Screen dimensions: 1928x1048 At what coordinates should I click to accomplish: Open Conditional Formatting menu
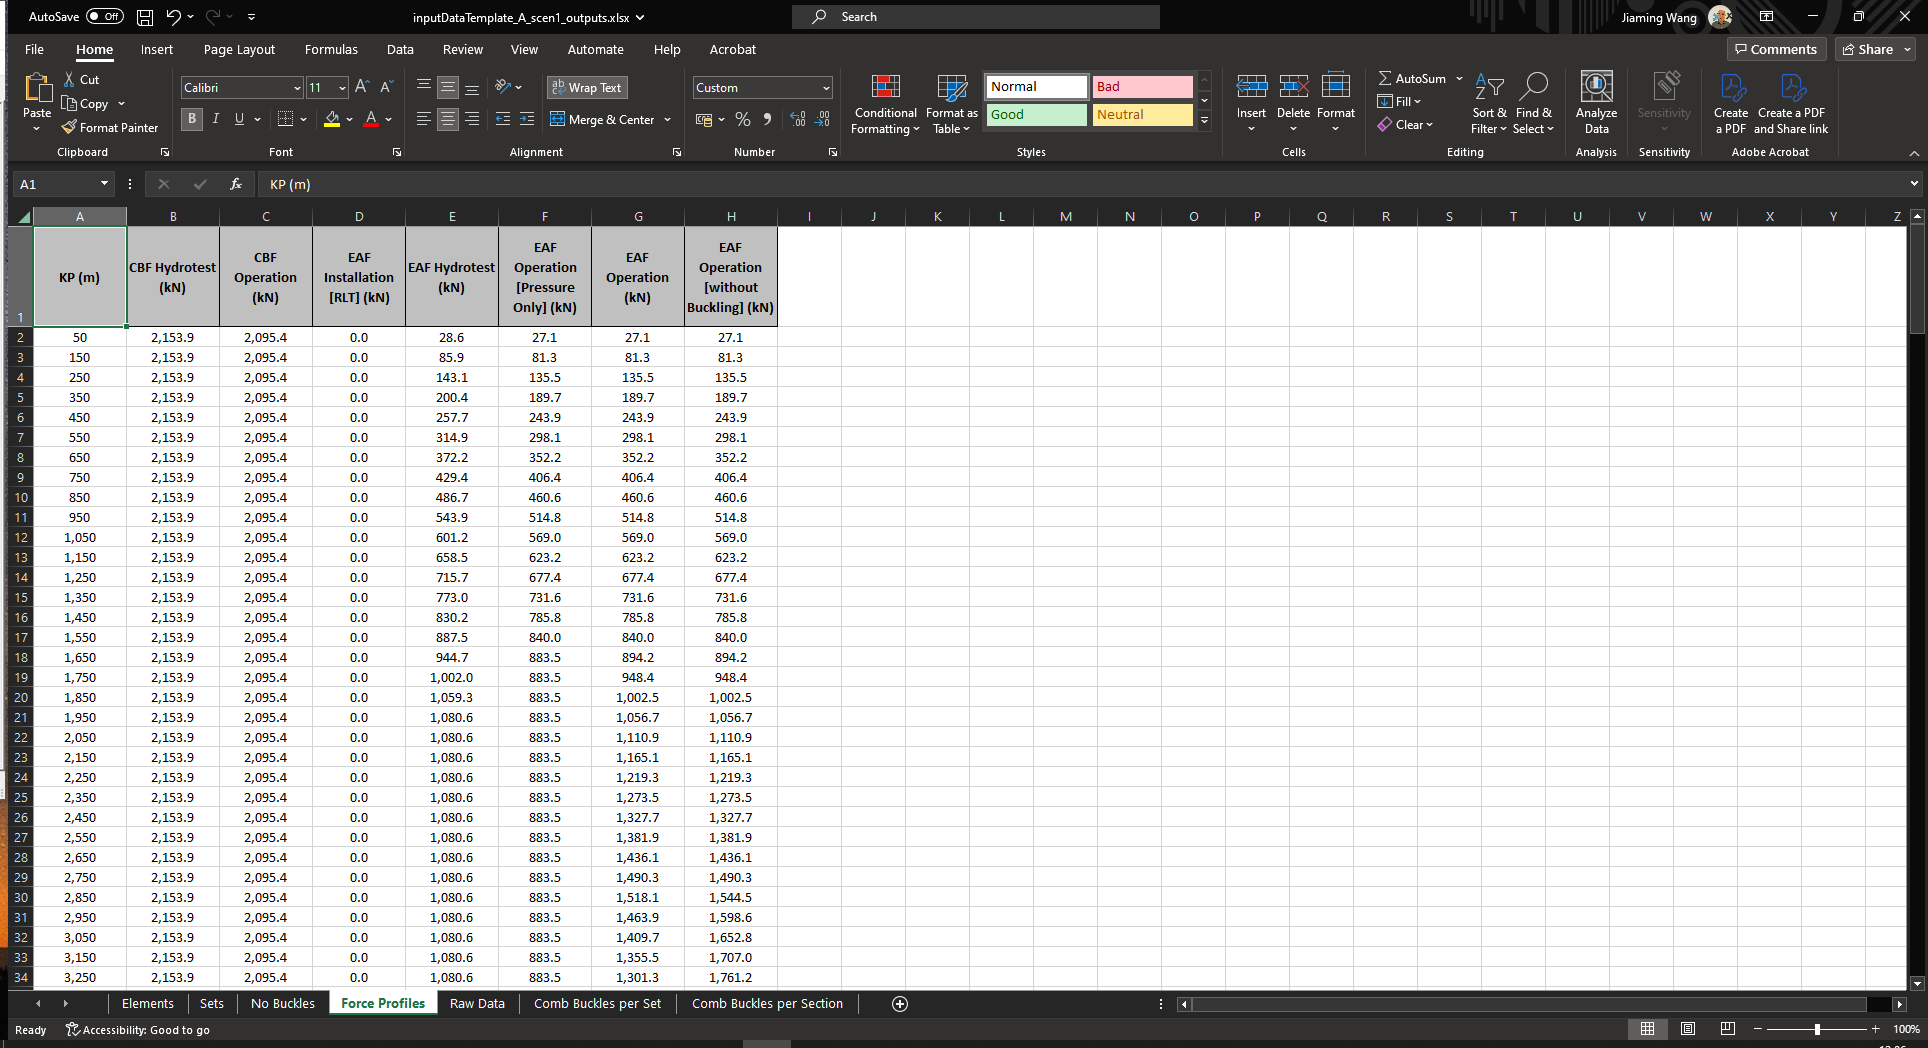[x=885, y=104]
